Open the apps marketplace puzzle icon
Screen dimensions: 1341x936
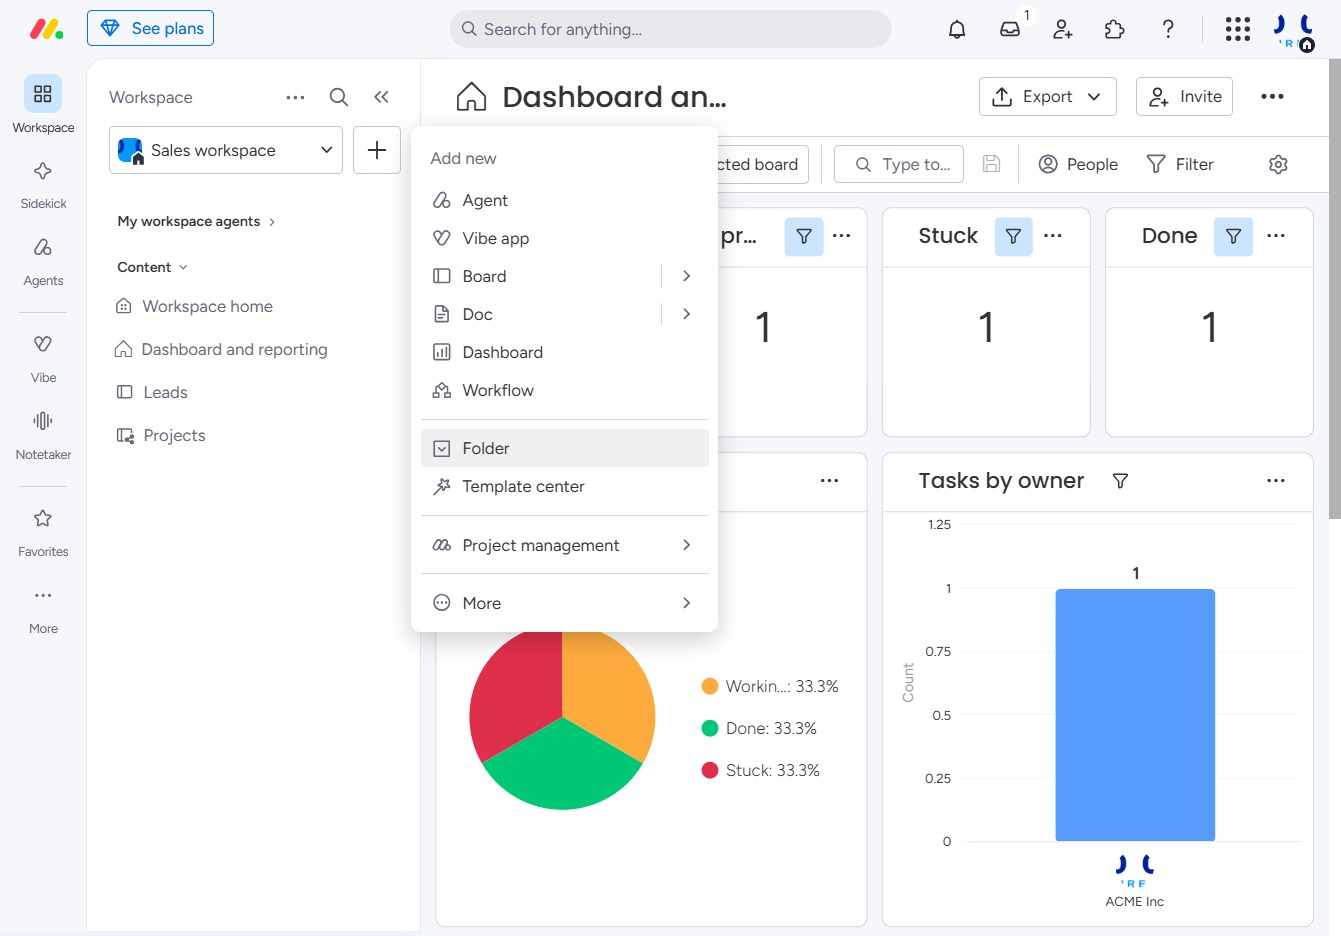coord(1114,29)
